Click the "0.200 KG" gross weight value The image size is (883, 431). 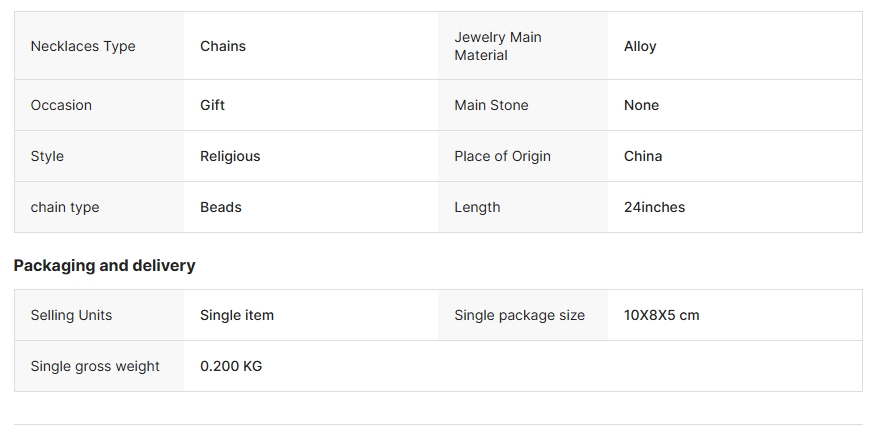point(231,366)
